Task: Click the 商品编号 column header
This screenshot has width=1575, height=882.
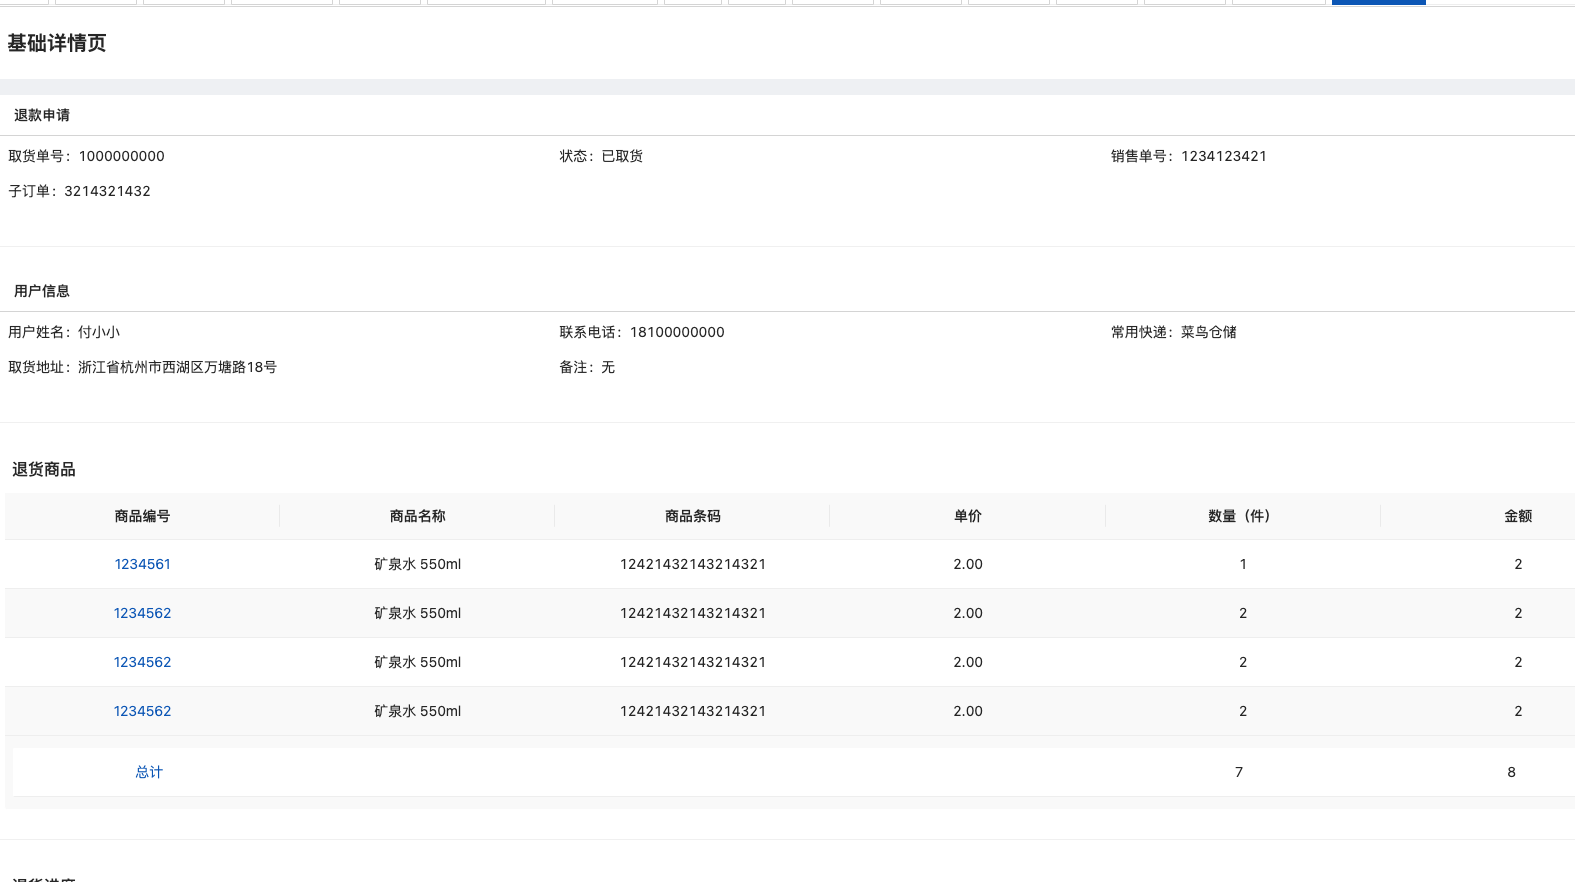Action: point(142,516)
